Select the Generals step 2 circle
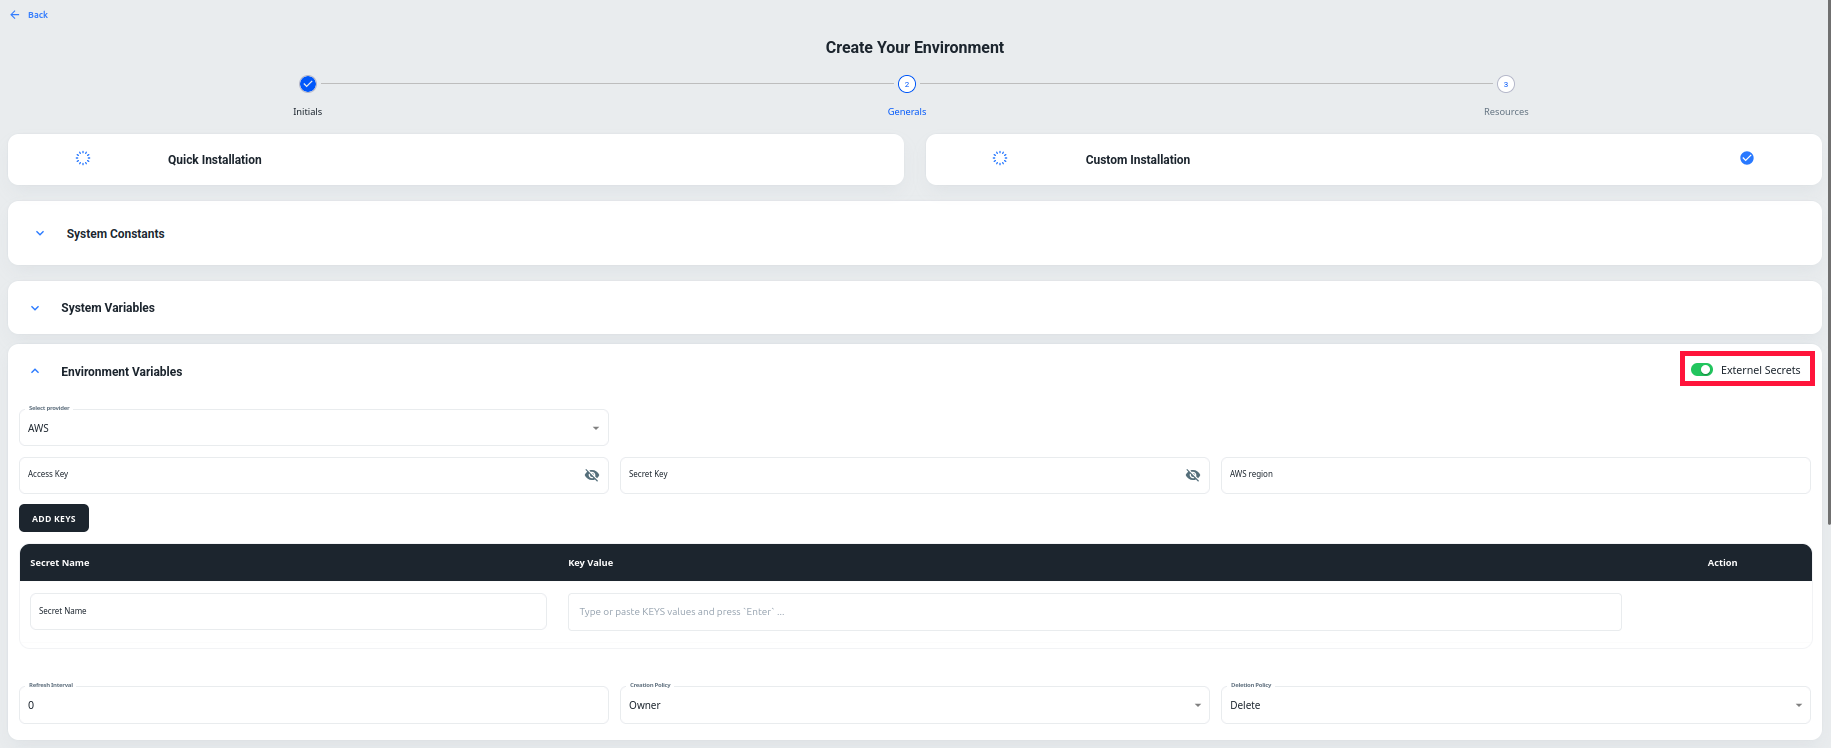Image resolution: width=1831 pixels, height=748 pixels. [907, 84]
